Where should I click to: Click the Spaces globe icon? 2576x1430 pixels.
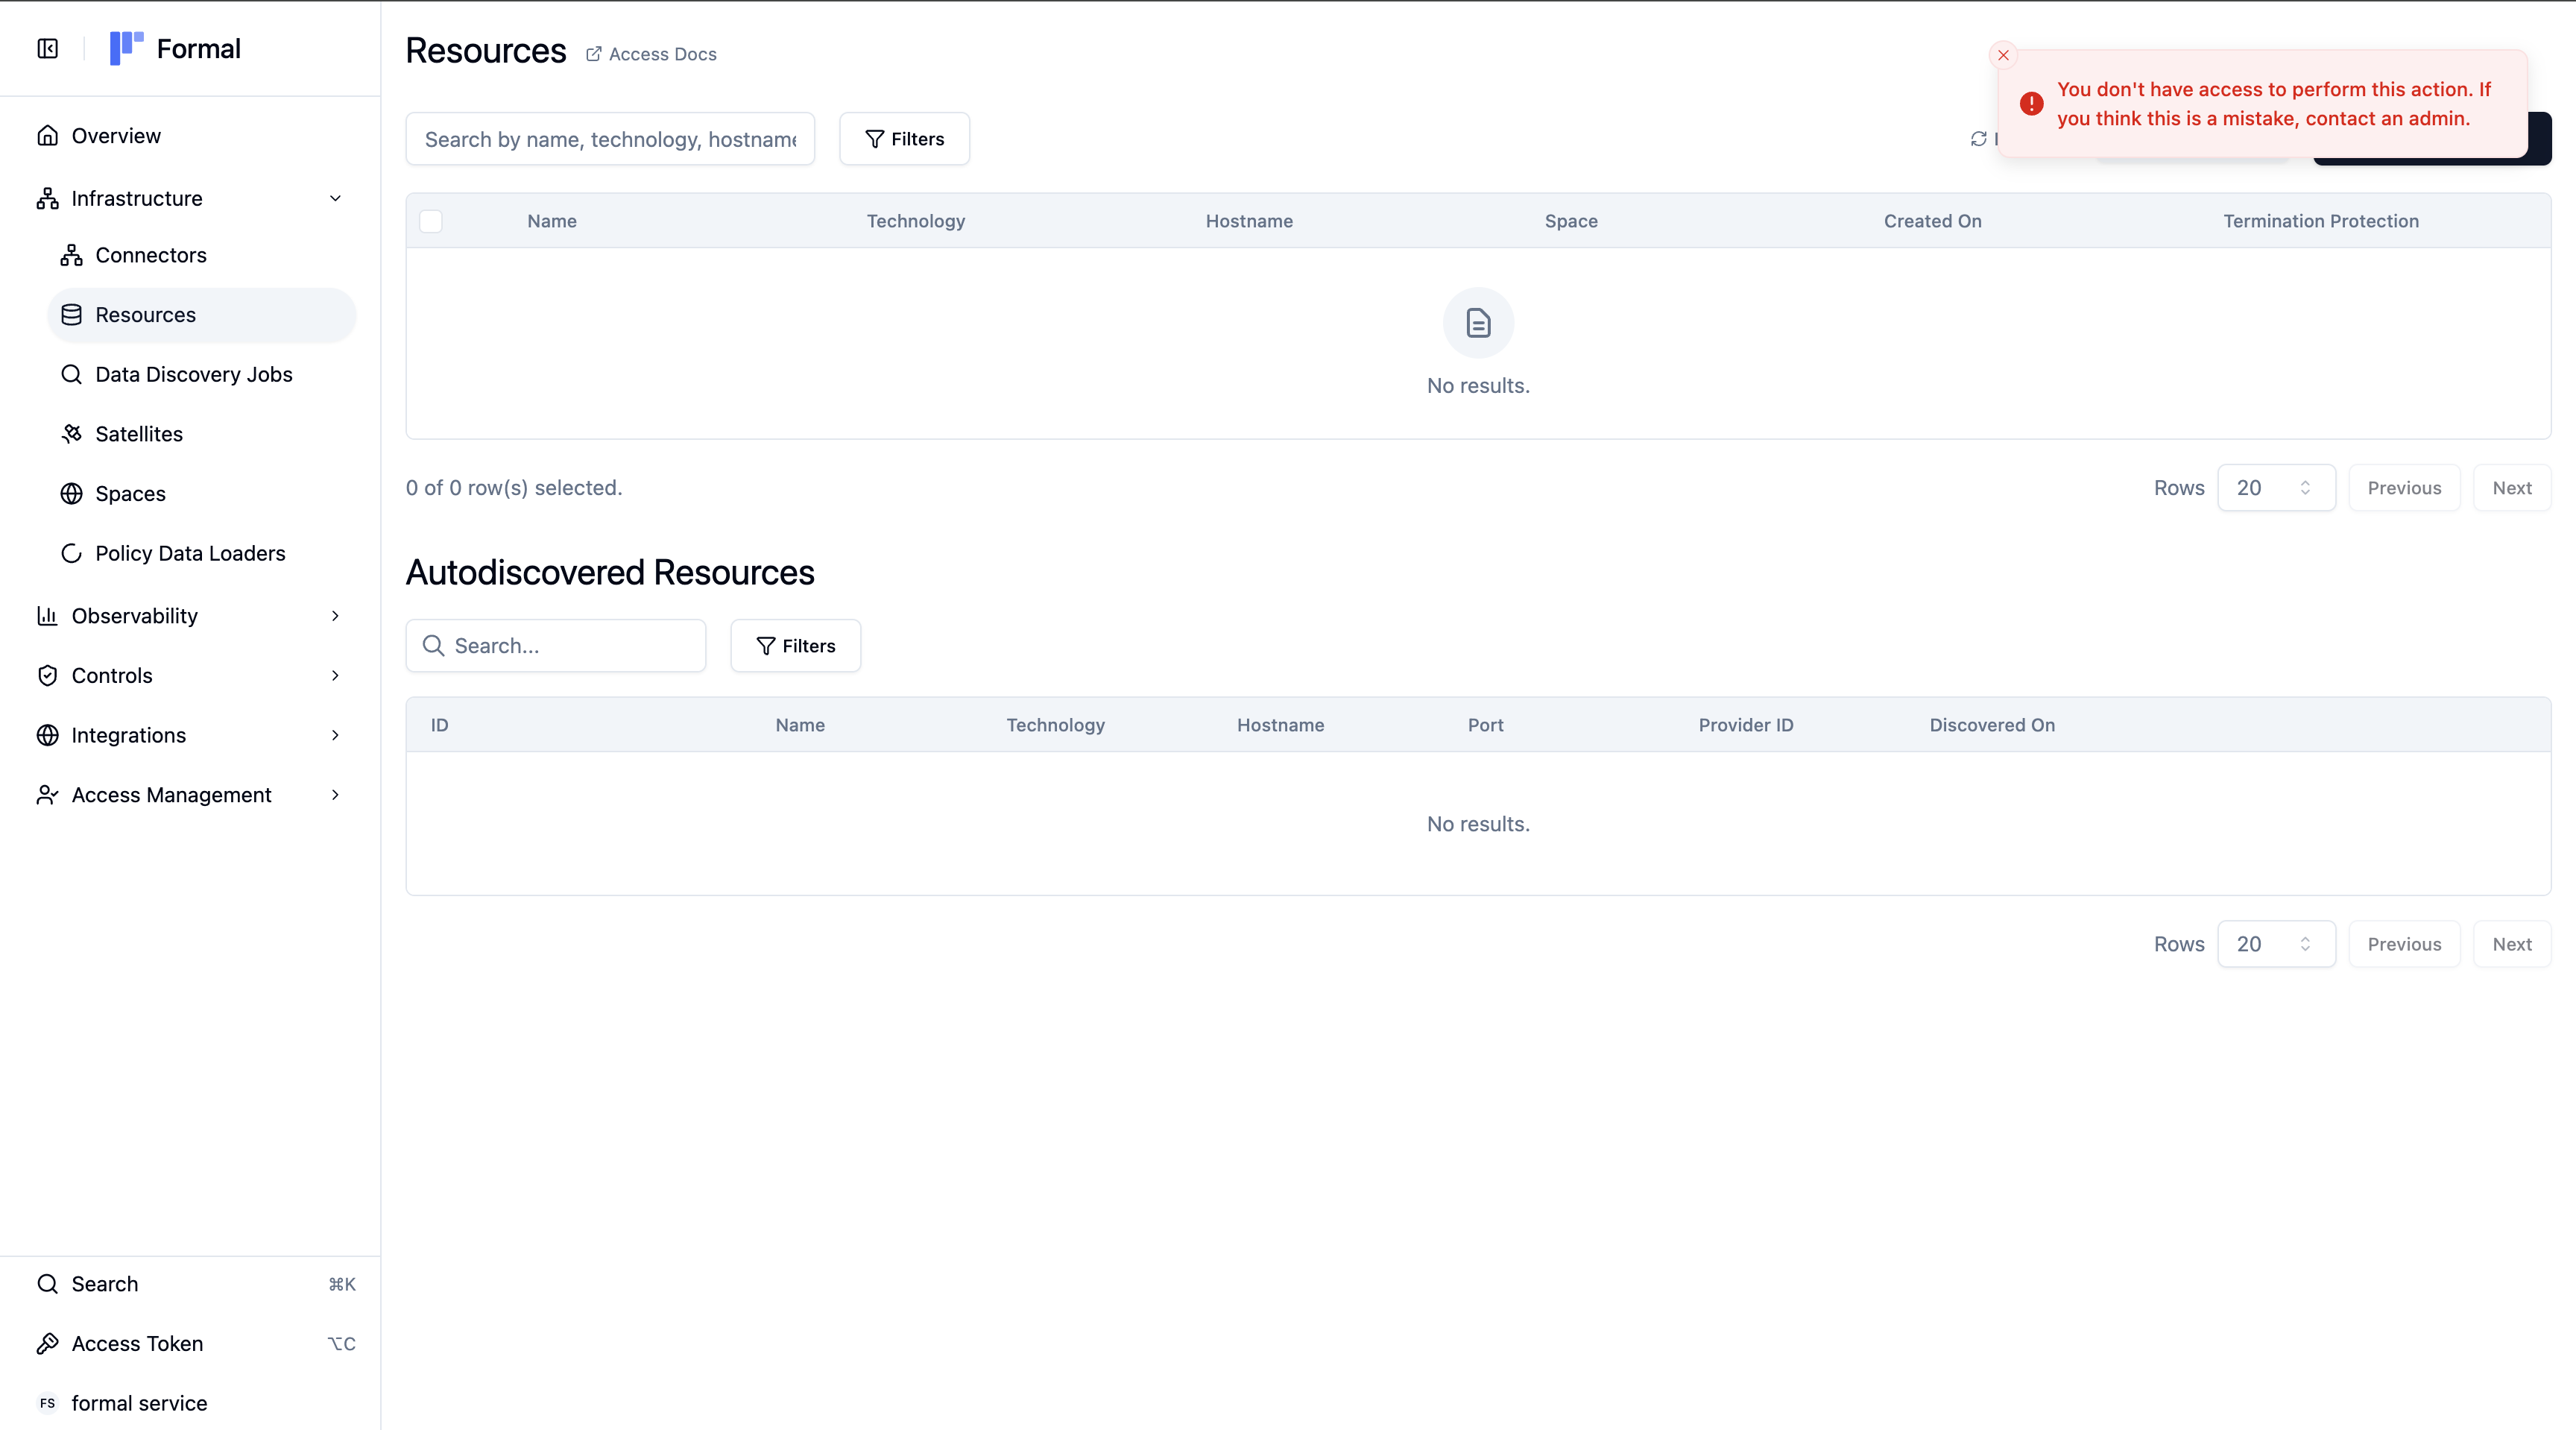click(71, 494)
